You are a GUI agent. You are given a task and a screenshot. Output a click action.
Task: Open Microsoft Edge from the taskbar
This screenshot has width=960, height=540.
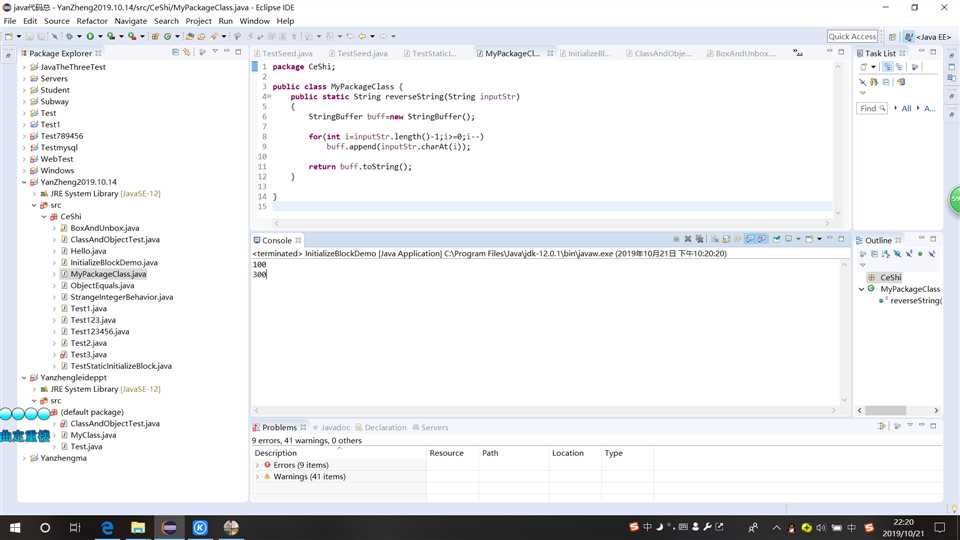[106, 527]
